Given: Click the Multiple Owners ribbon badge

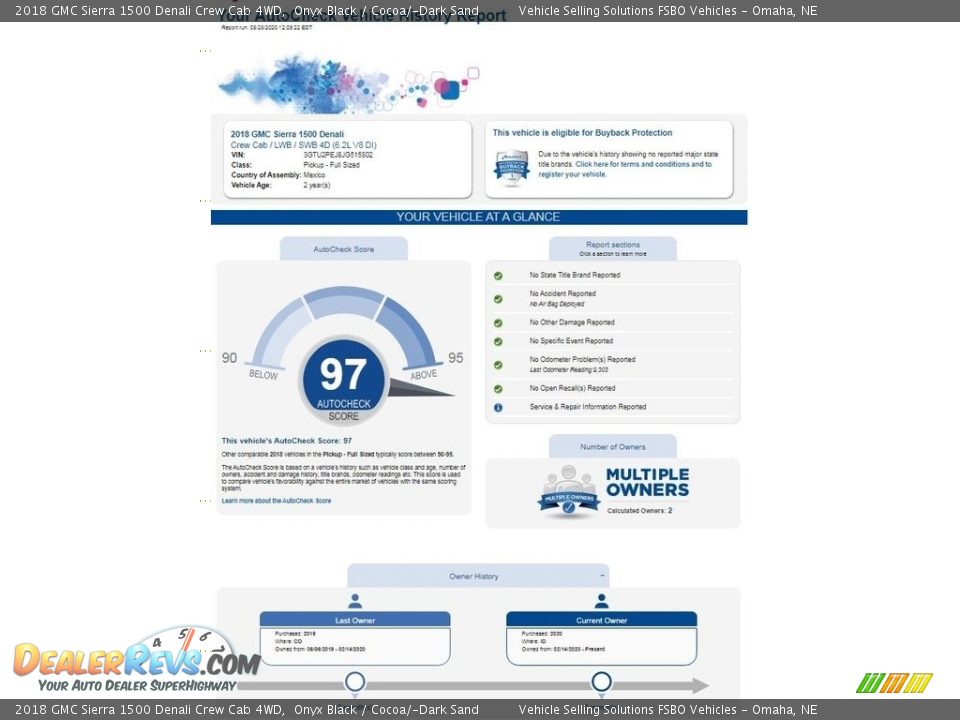Looking at the screenshot, I should (x=569, y=492).
